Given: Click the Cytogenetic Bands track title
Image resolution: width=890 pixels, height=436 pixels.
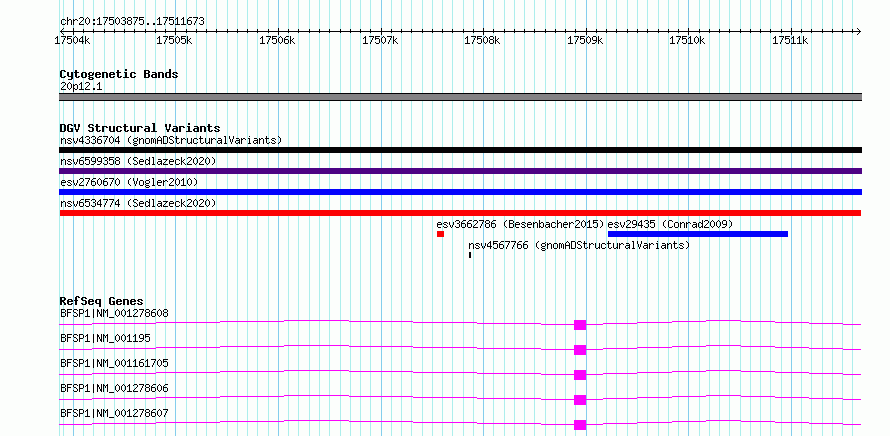Looking at the screenshot, I should [119, 74].
